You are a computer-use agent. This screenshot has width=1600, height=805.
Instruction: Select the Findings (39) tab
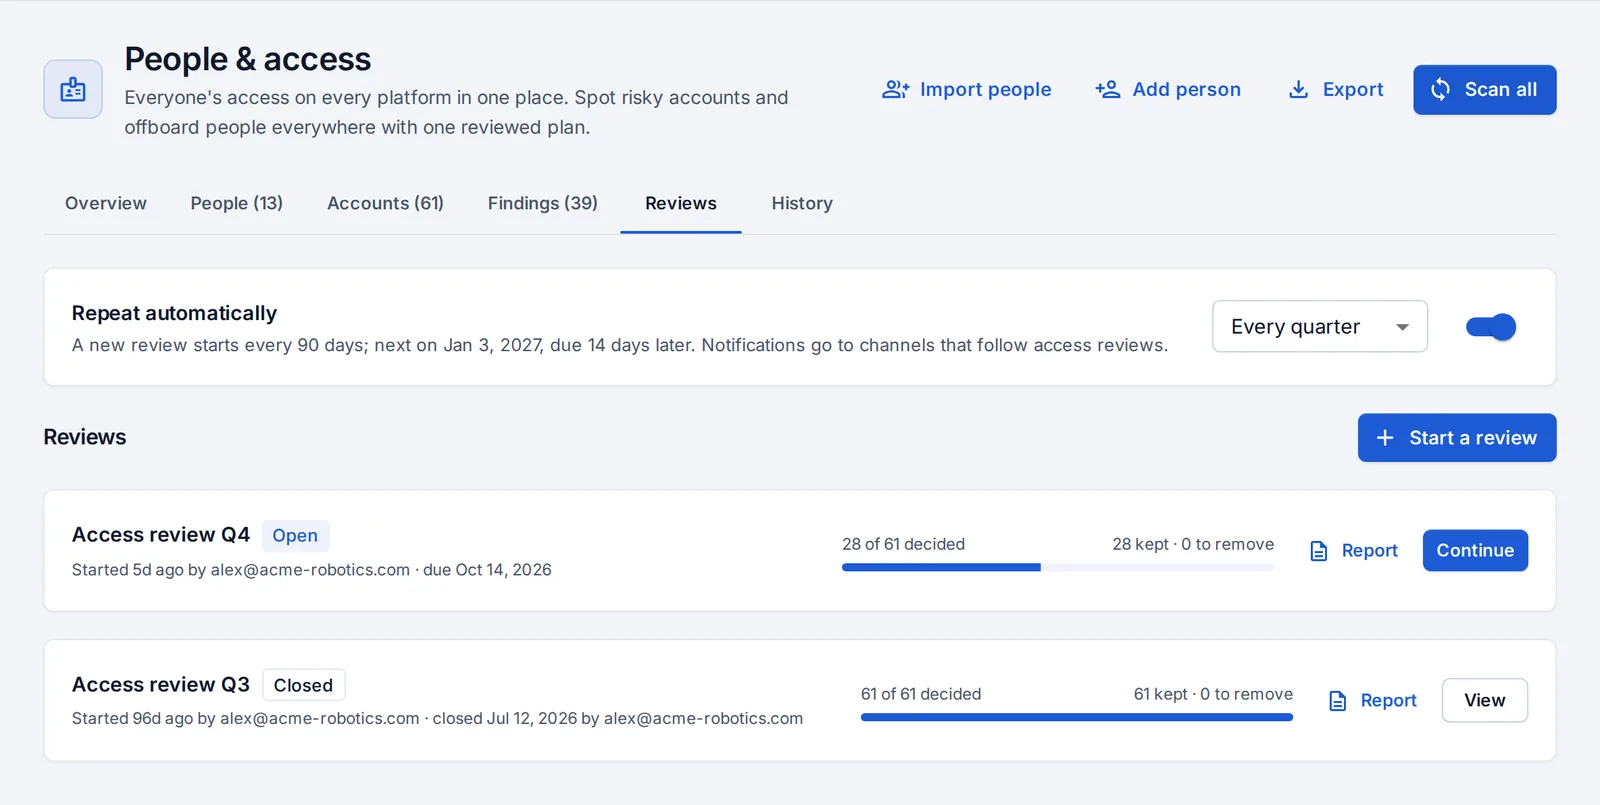click(543, 203)
